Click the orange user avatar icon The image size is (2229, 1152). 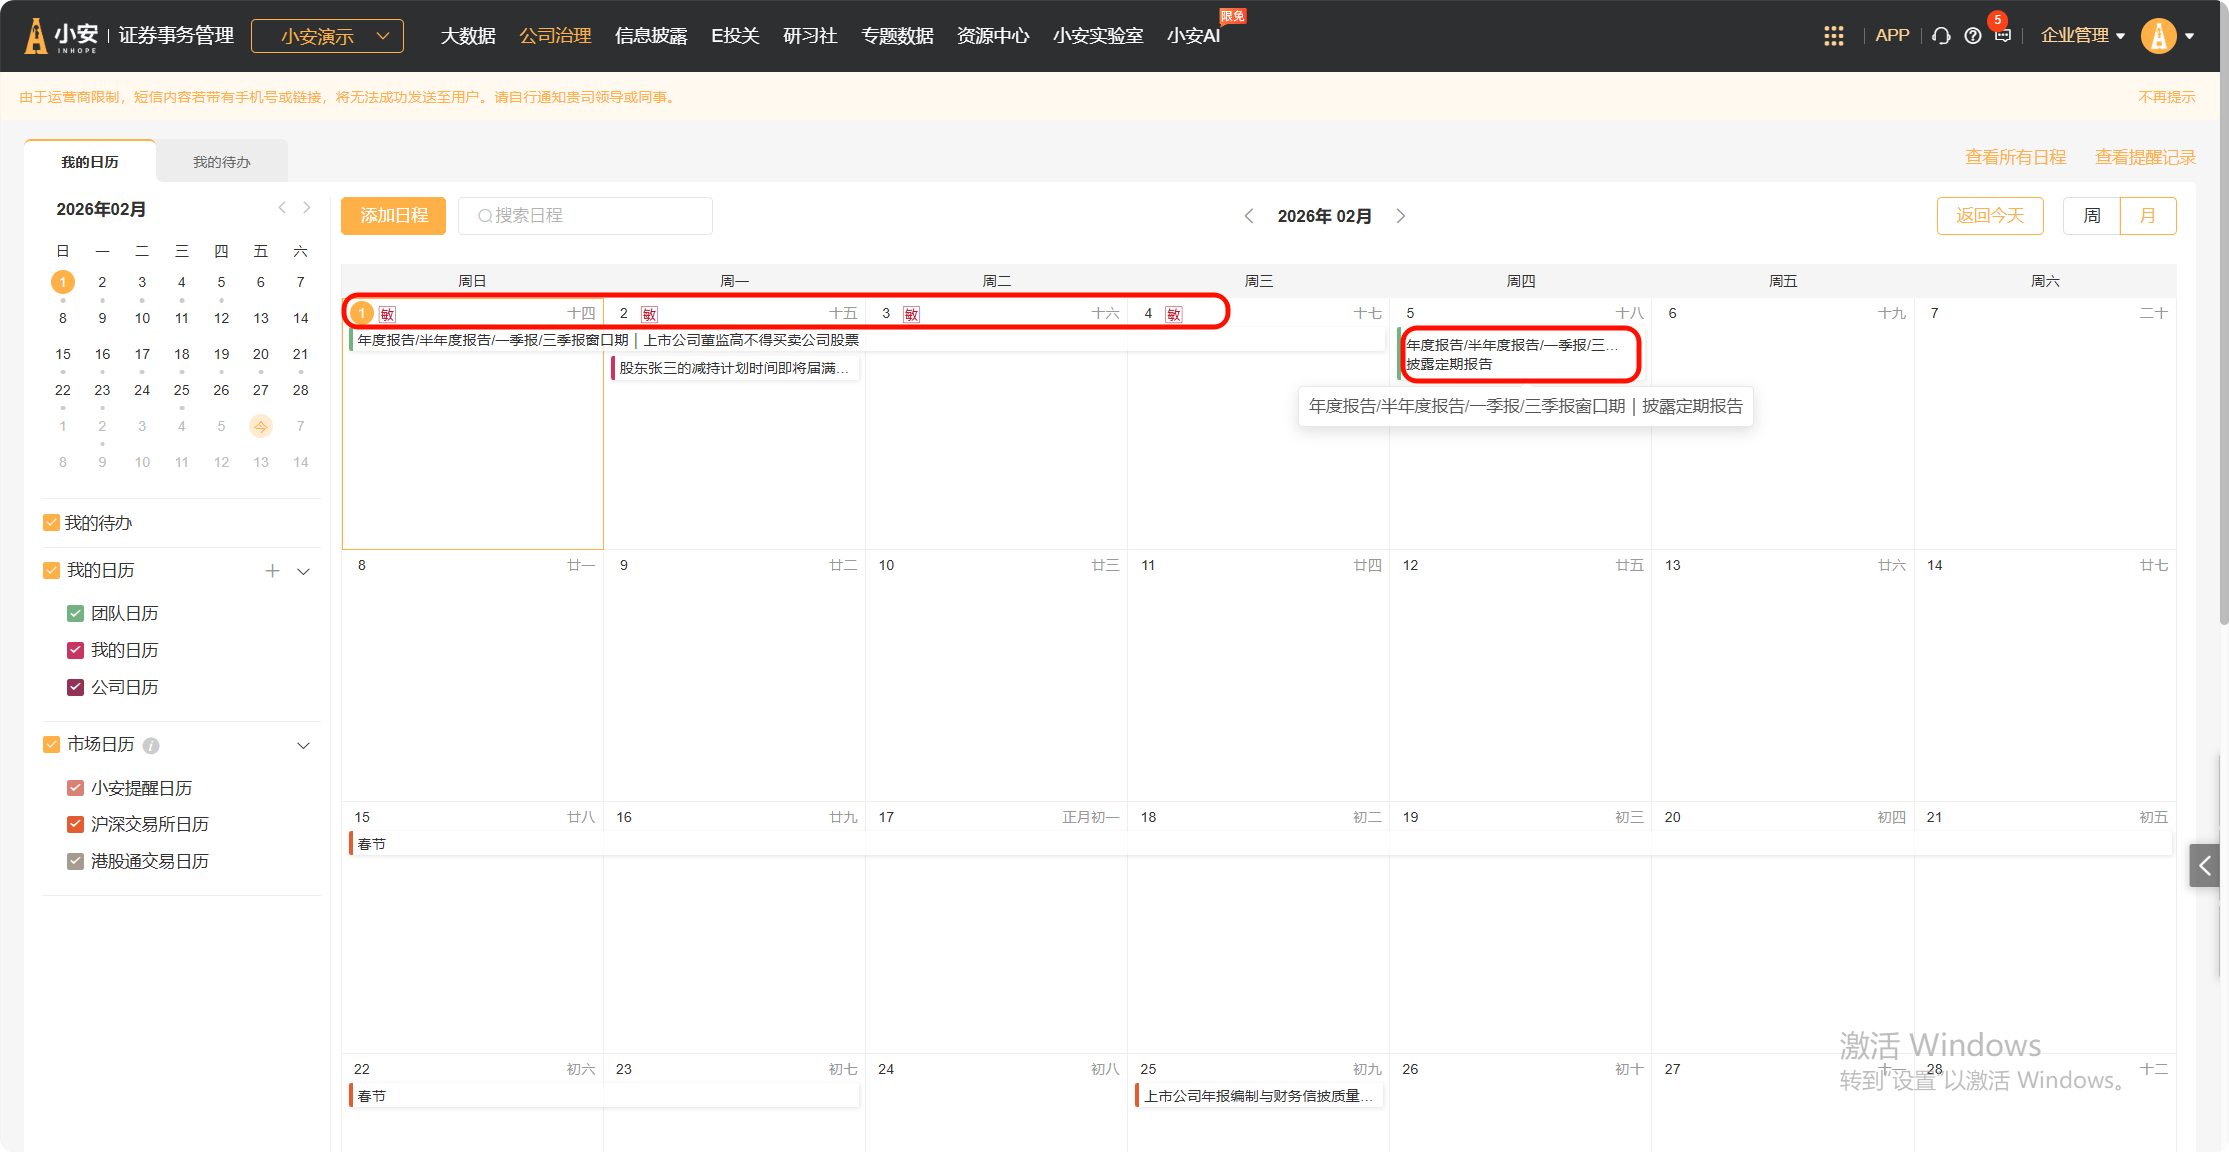click(x=2158, y=36)
